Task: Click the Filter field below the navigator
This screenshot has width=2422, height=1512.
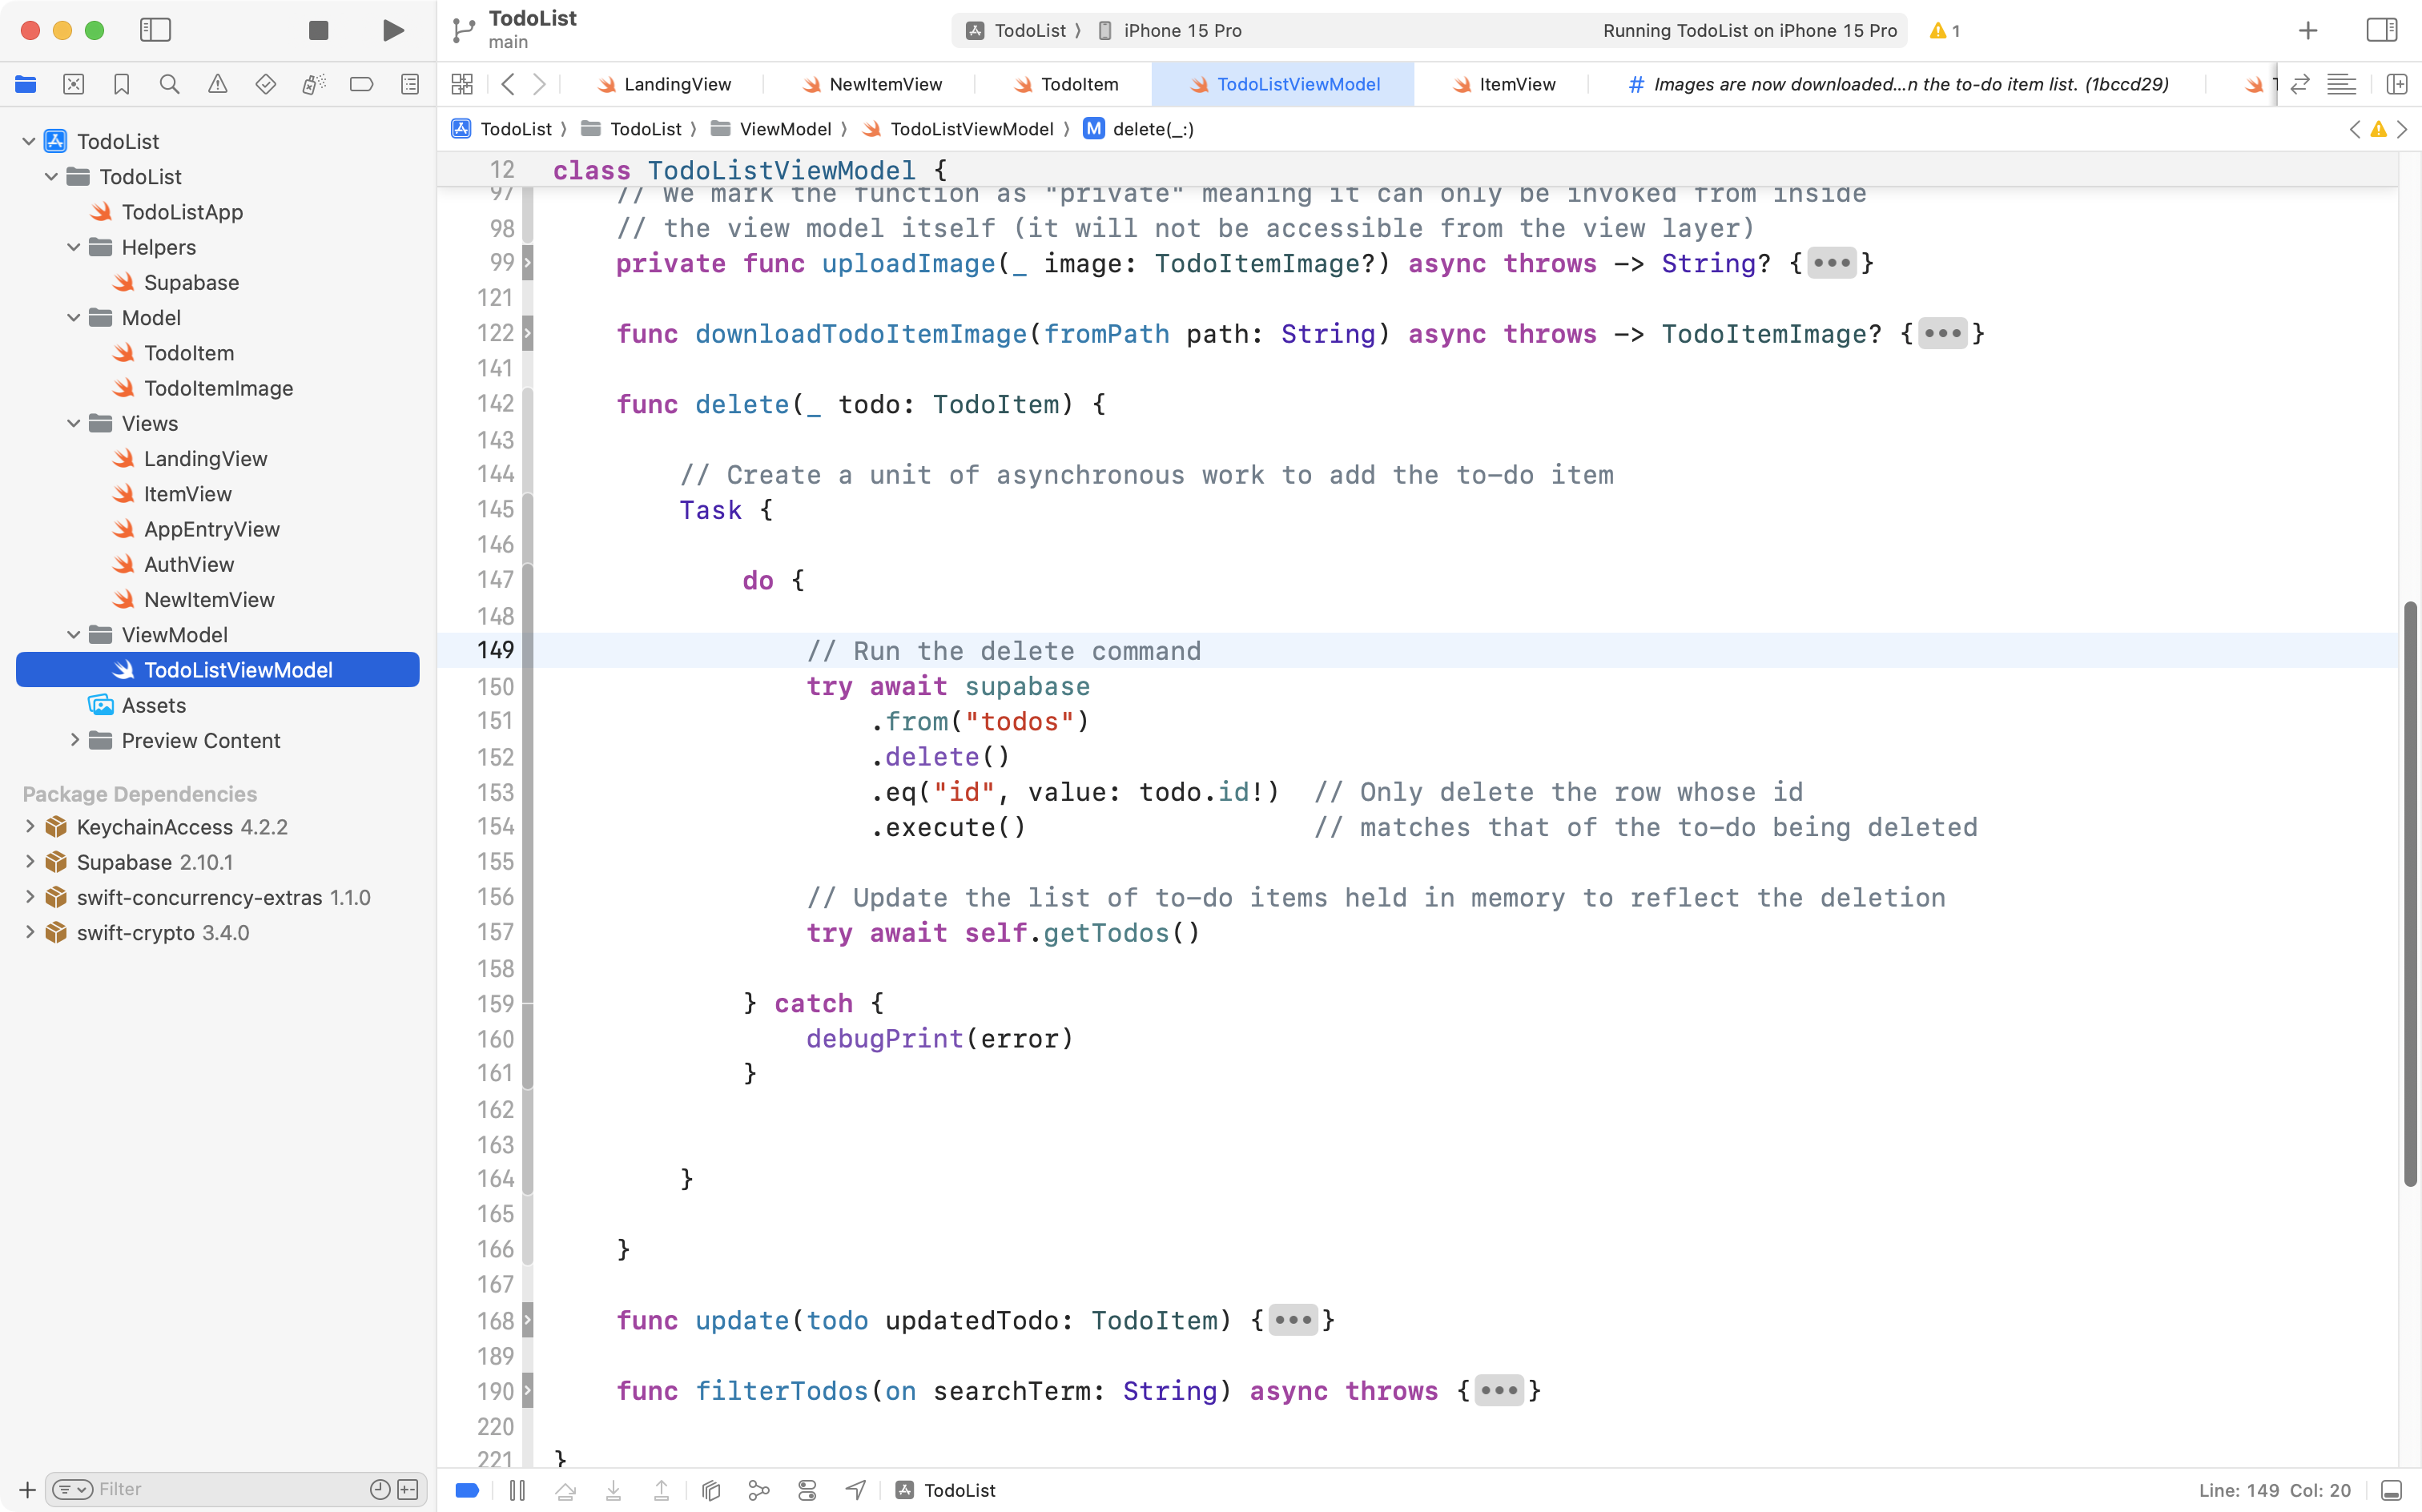Action: click(200, 1489)
